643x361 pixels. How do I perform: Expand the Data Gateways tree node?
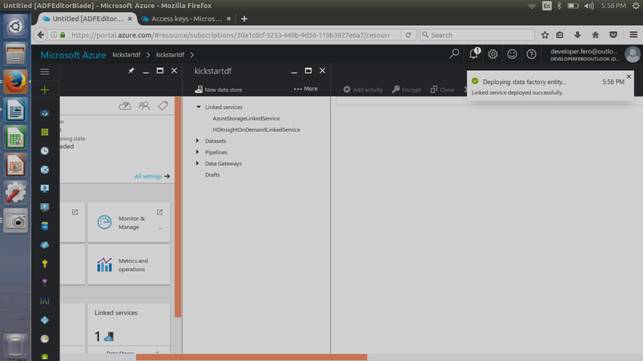click(x=198, y=163)
